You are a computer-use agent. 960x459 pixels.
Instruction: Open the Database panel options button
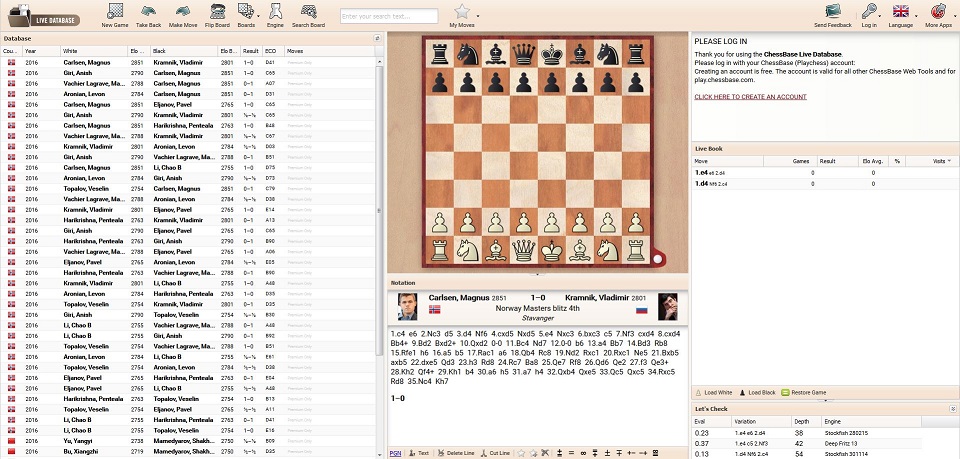(x=378, y=38)
